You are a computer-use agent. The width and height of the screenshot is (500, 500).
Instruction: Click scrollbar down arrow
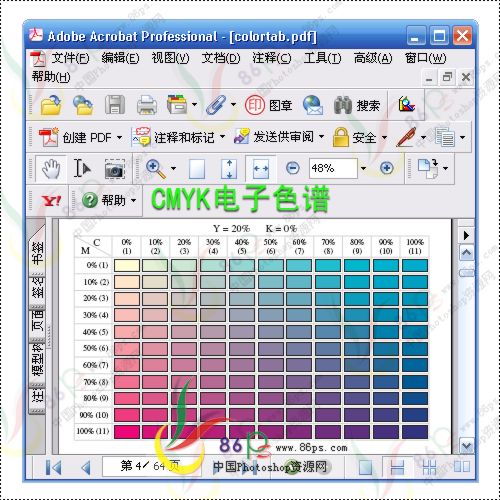coord(466,446)
